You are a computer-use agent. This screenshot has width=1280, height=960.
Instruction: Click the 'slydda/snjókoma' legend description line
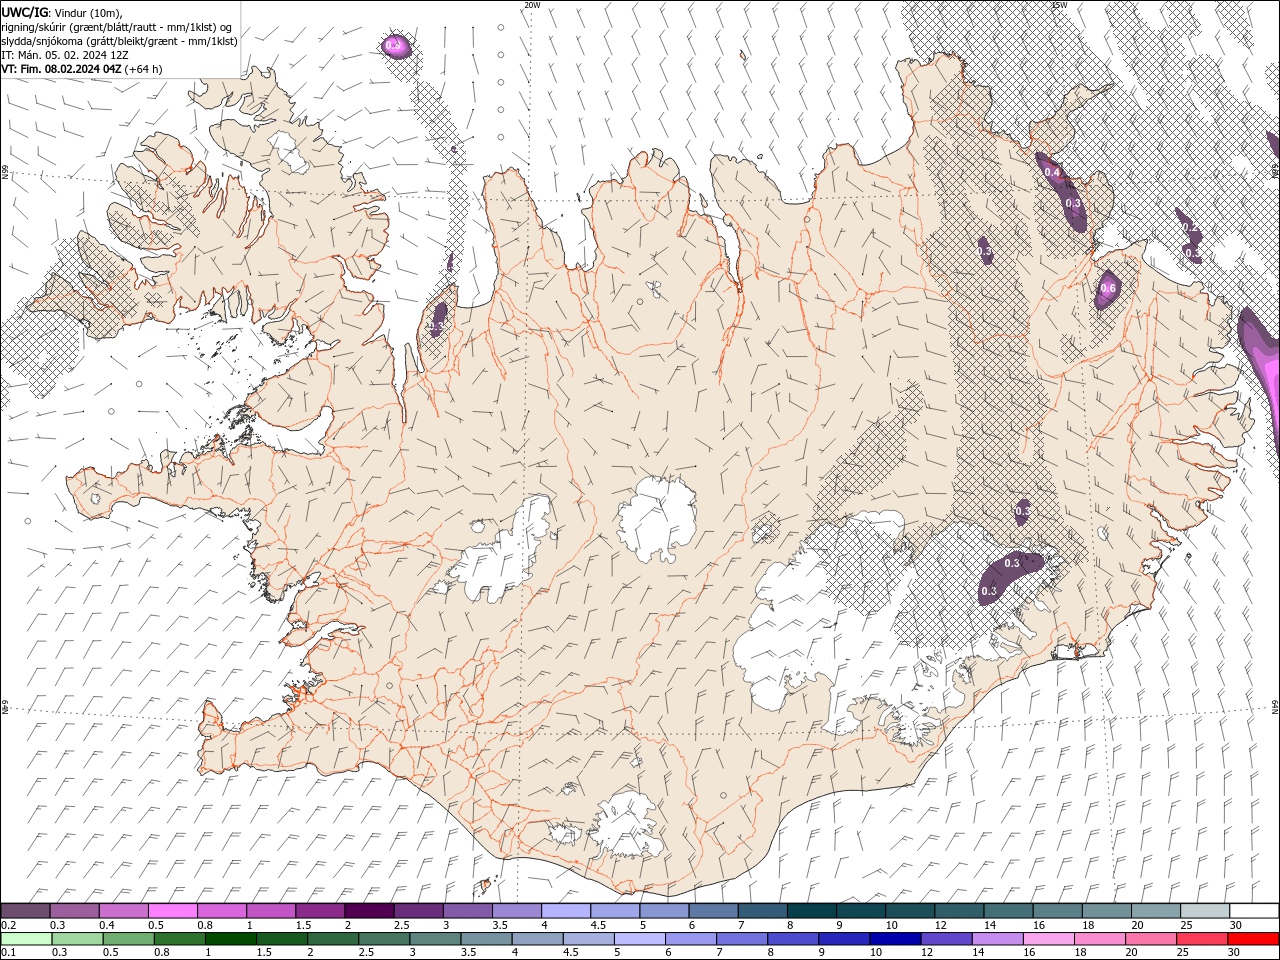[120, 41]
